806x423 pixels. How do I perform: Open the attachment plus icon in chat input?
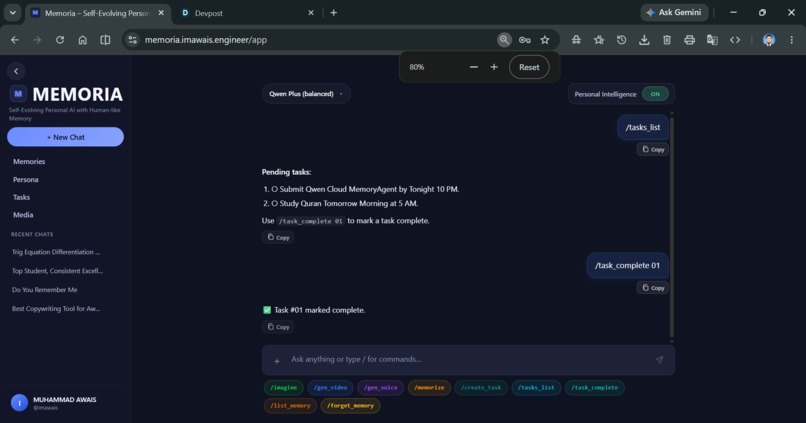pyautogui.click(x=277, y=361)
